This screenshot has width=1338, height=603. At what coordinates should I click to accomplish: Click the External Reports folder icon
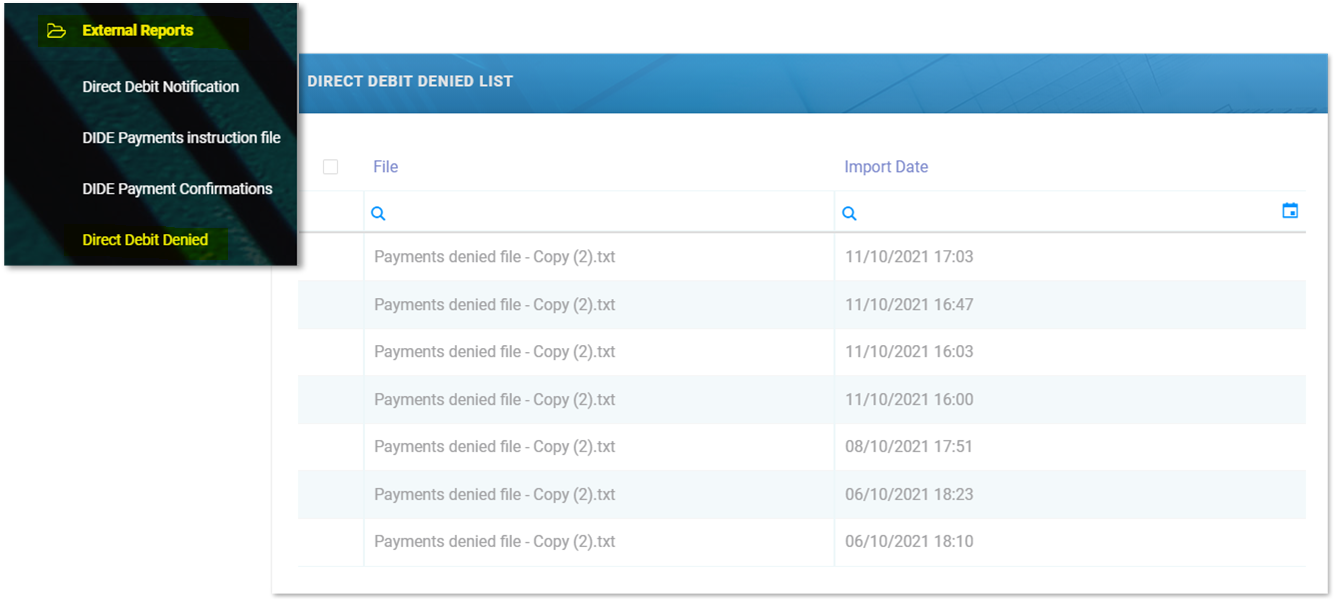56,31
